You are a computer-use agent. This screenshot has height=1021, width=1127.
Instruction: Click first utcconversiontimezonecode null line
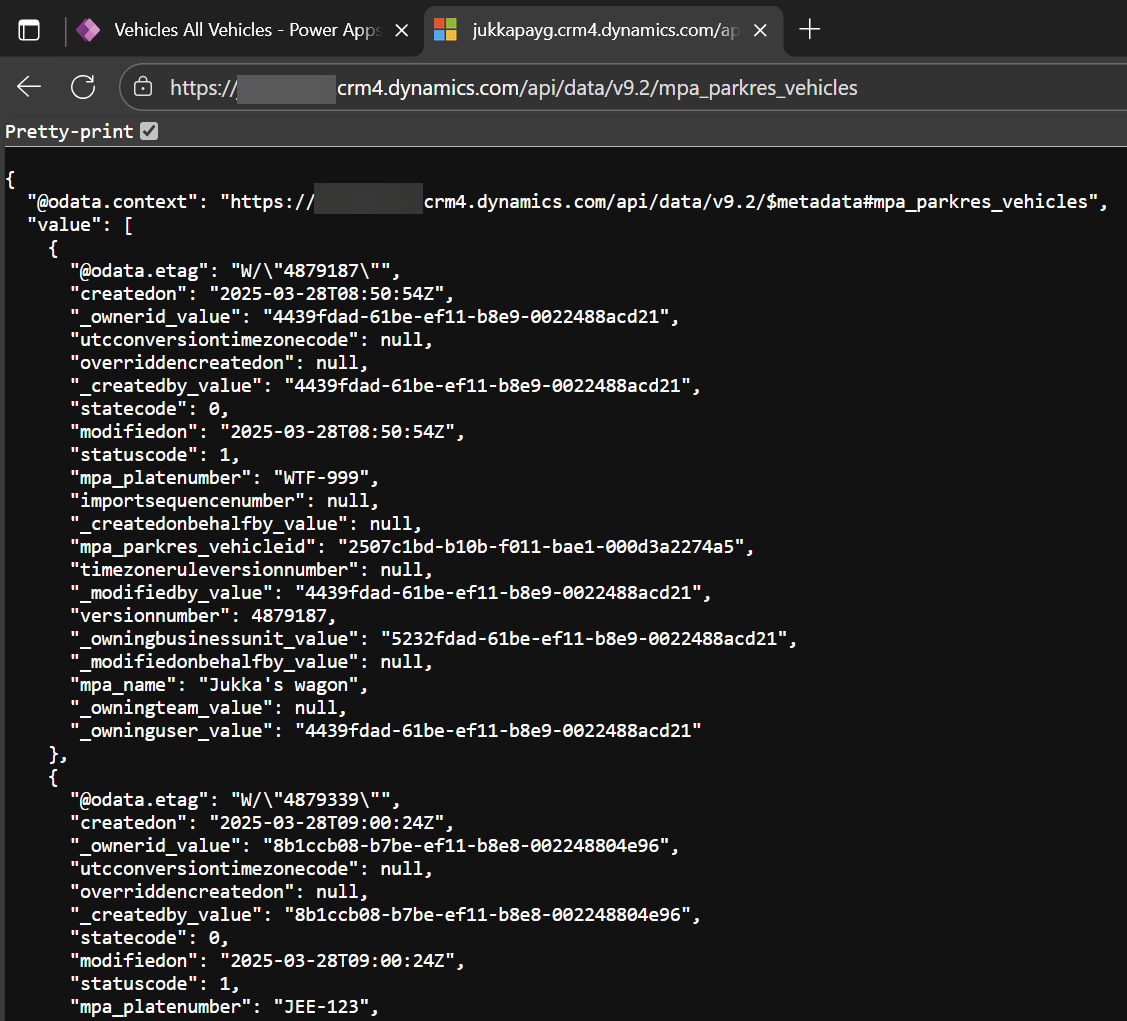252,340
